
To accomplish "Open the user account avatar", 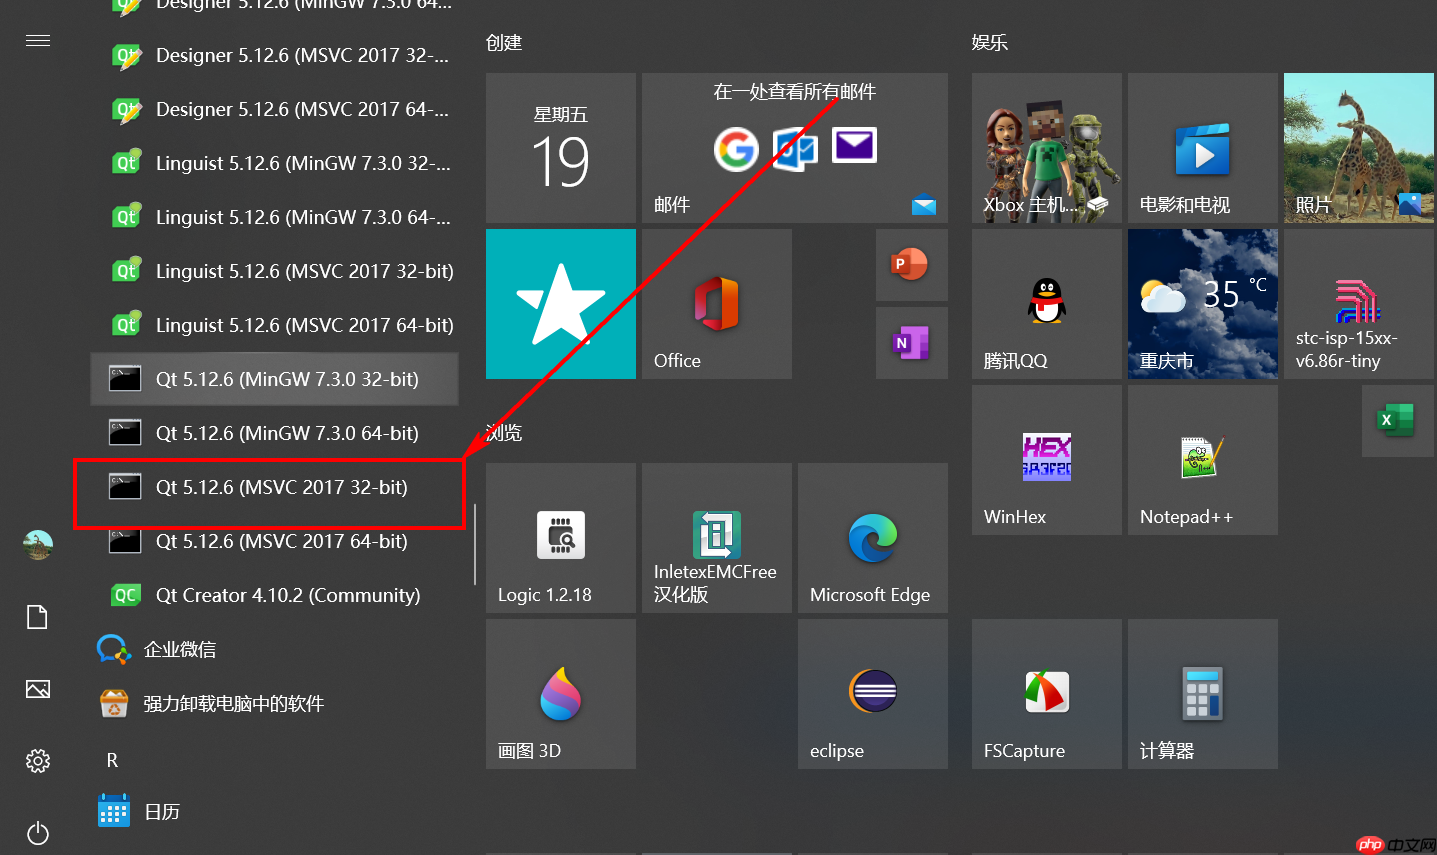I will (38, 545).
